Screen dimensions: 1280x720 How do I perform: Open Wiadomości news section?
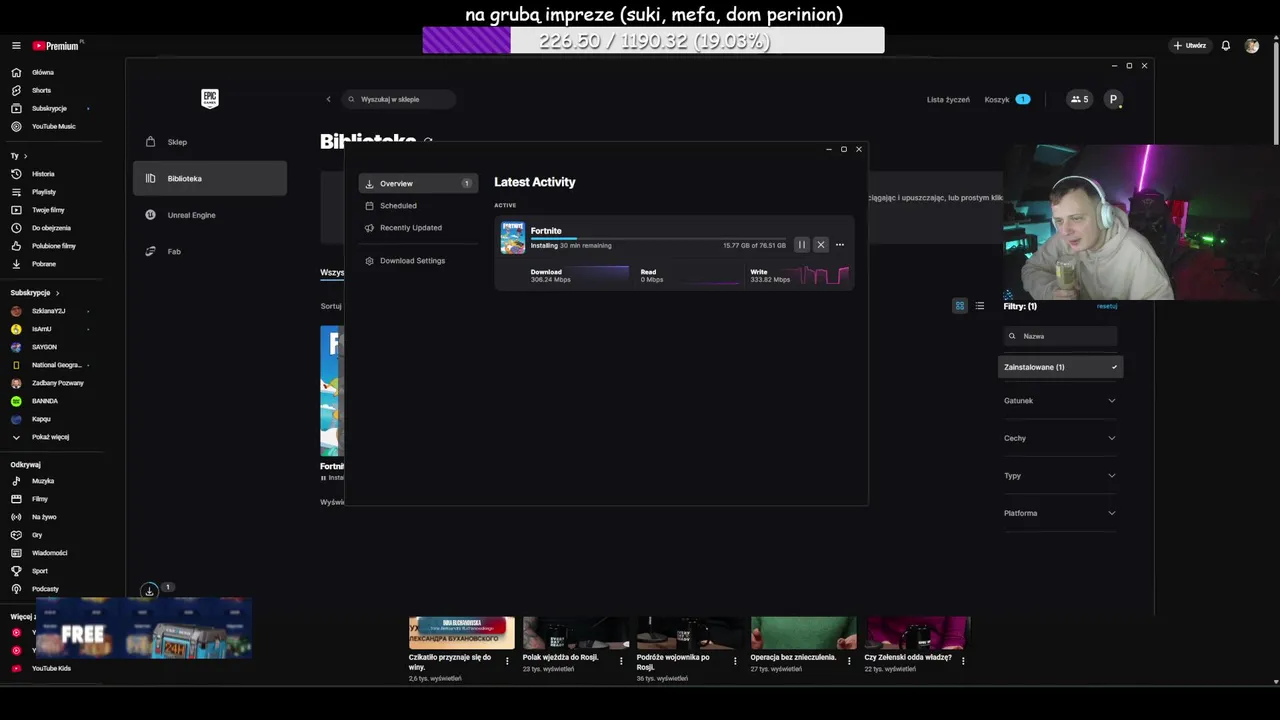[x=50, y=553]
